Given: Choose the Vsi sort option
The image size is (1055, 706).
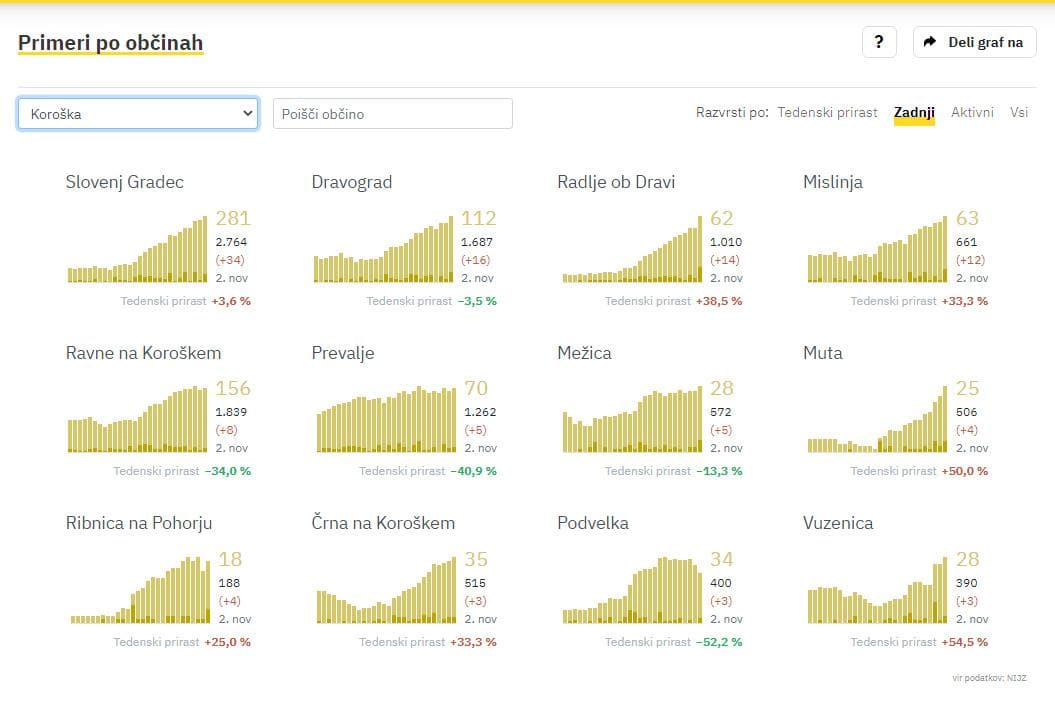Looking at the screenshot, I should [1018, 112].
